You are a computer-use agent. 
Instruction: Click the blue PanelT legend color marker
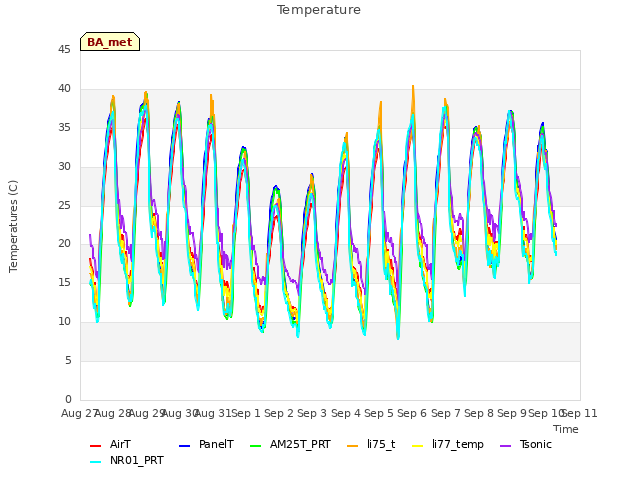pos(184,446)
